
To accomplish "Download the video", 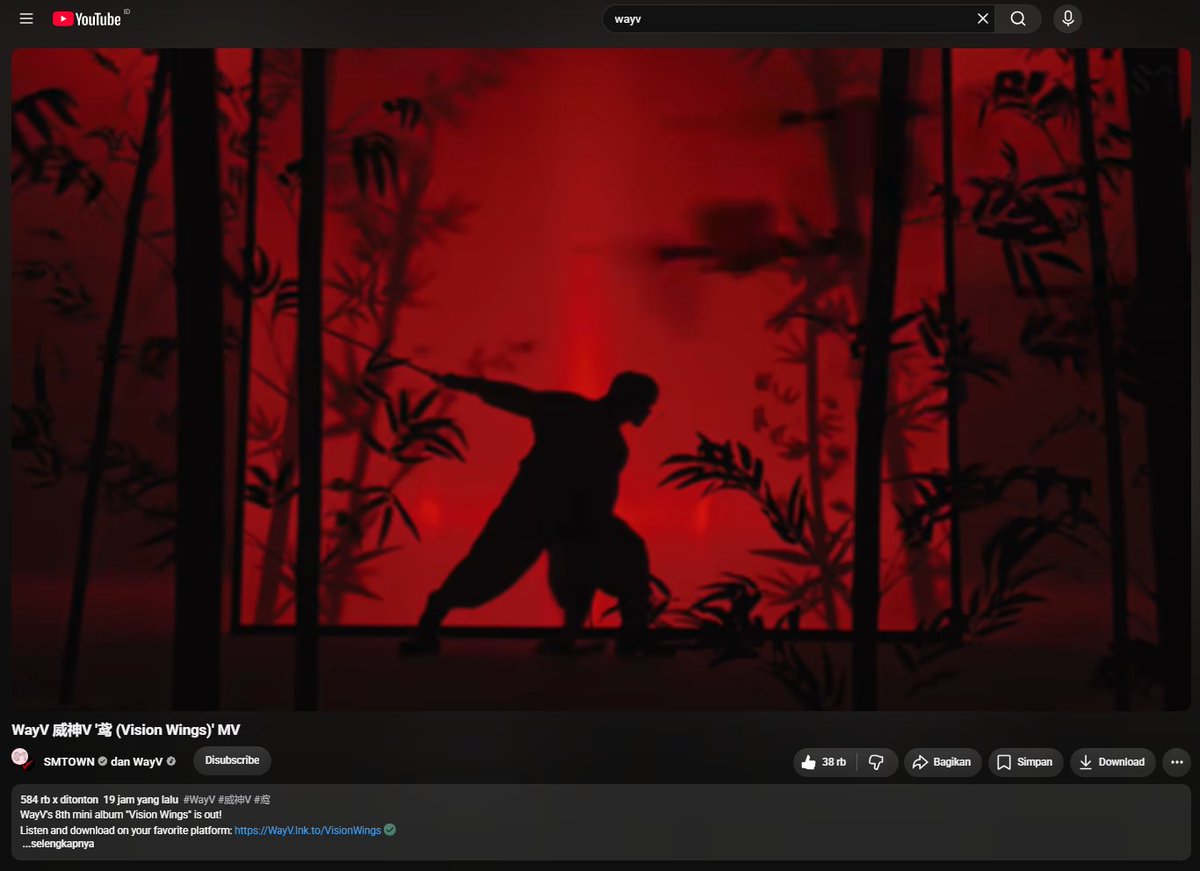I will pyautogui.click(x=1113, y=762).
